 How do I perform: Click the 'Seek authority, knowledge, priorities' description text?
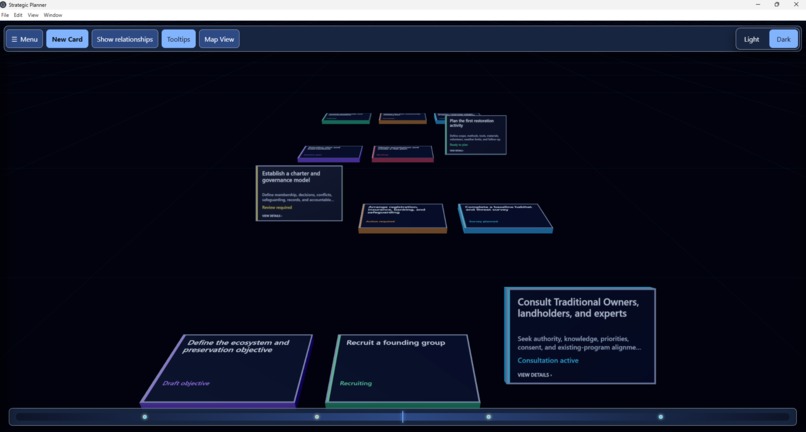[580, 343]
